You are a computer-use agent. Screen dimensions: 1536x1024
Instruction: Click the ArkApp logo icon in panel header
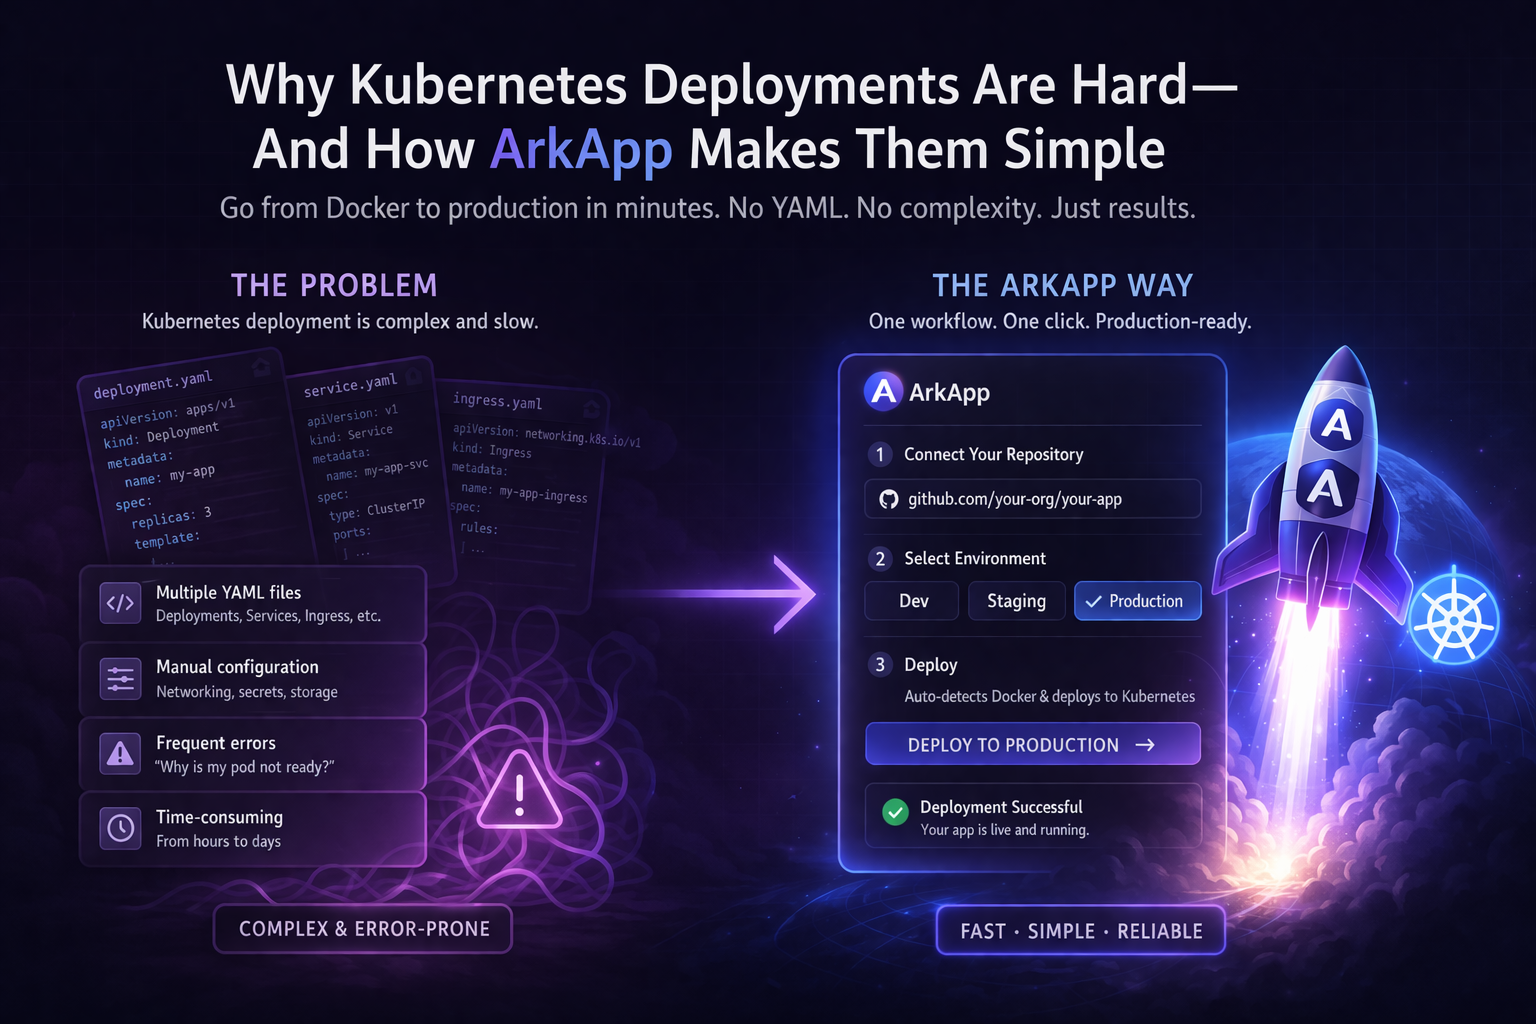(883, 392)
